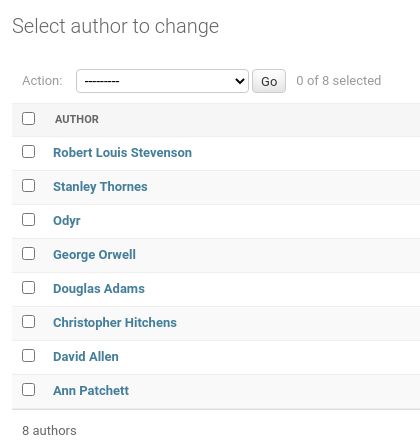Select the David Allen checkbox

point(28,356)
